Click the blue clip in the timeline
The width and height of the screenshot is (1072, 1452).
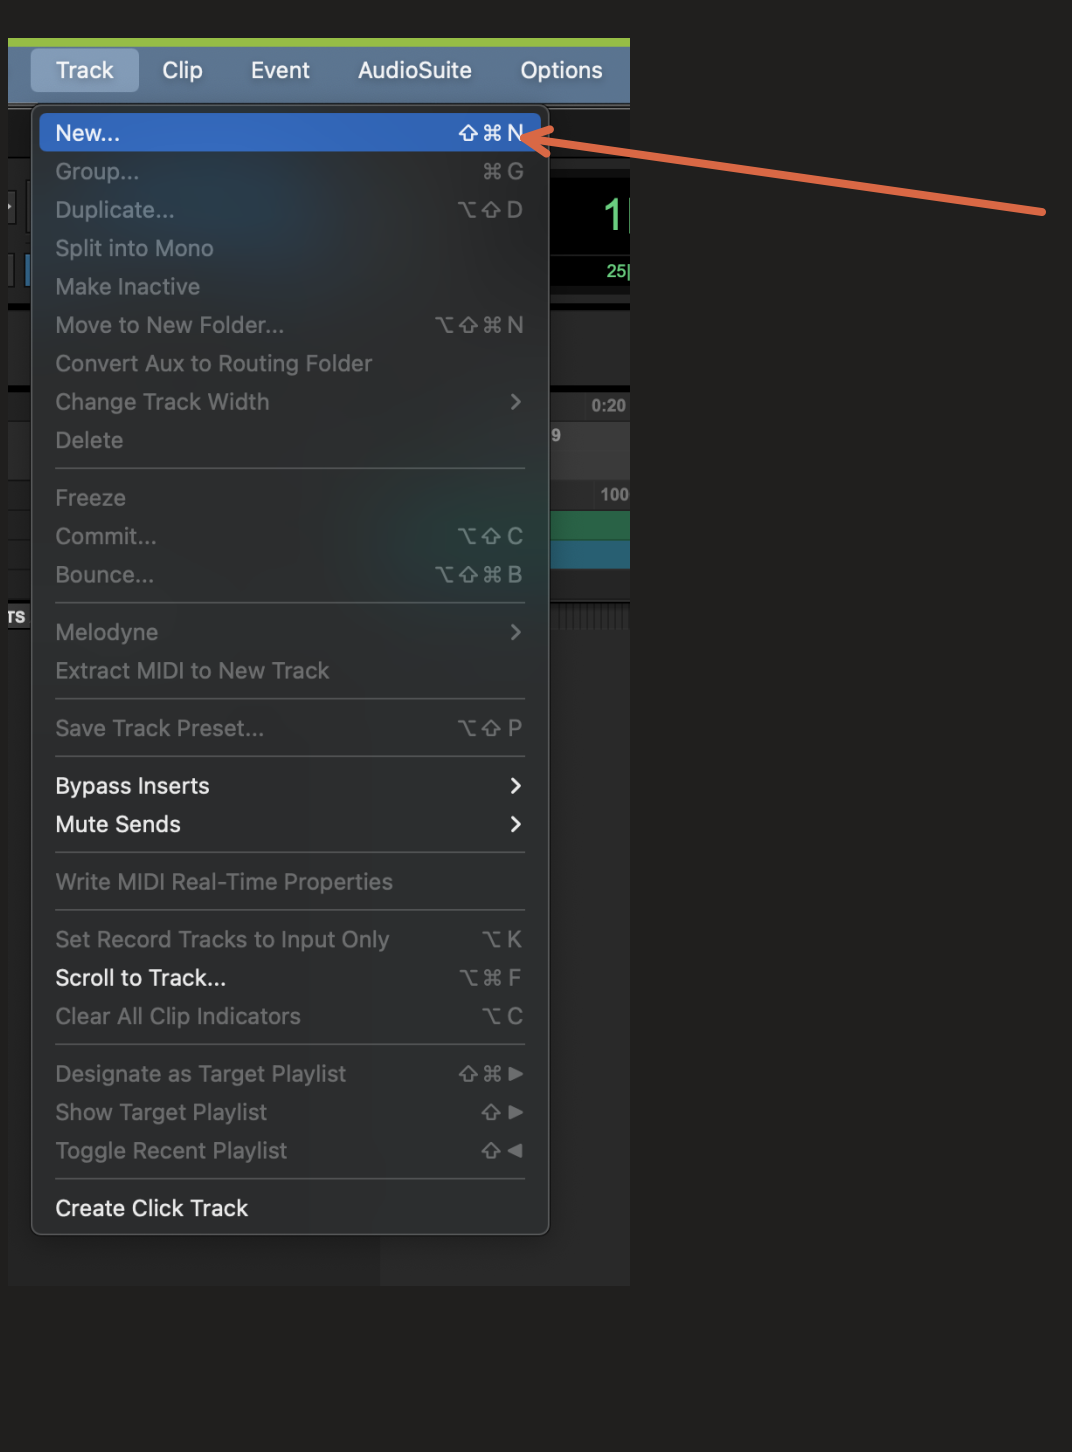coord(590,555)
